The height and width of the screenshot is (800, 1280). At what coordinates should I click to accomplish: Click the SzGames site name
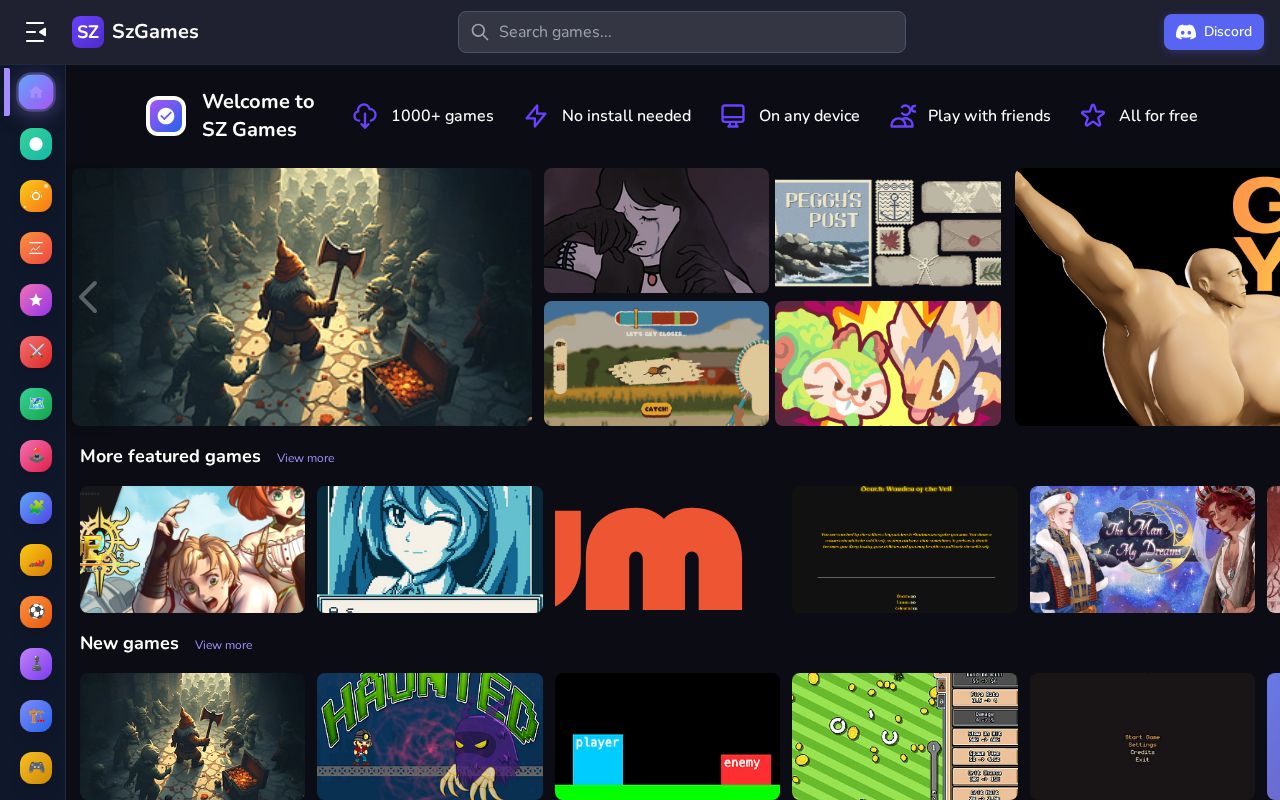155,32
